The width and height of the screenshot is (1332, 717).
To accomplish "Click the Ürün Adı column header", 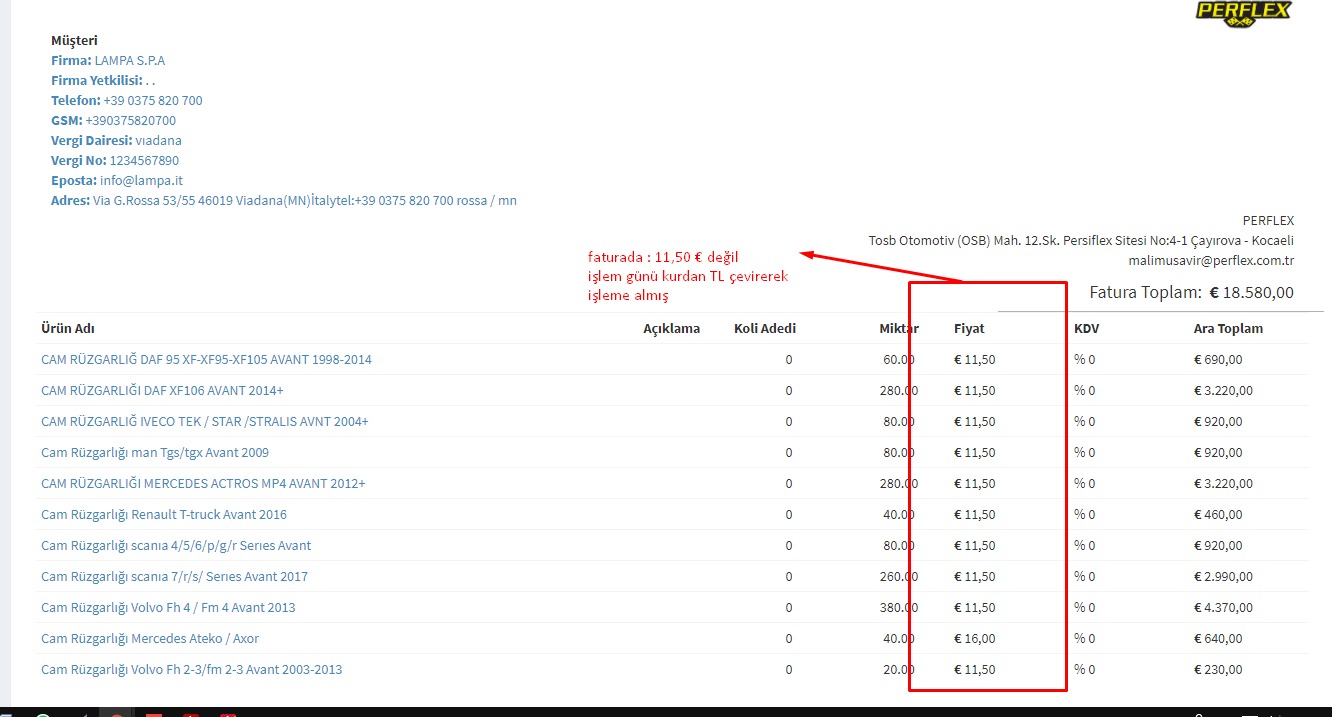I will pos(68,328).
